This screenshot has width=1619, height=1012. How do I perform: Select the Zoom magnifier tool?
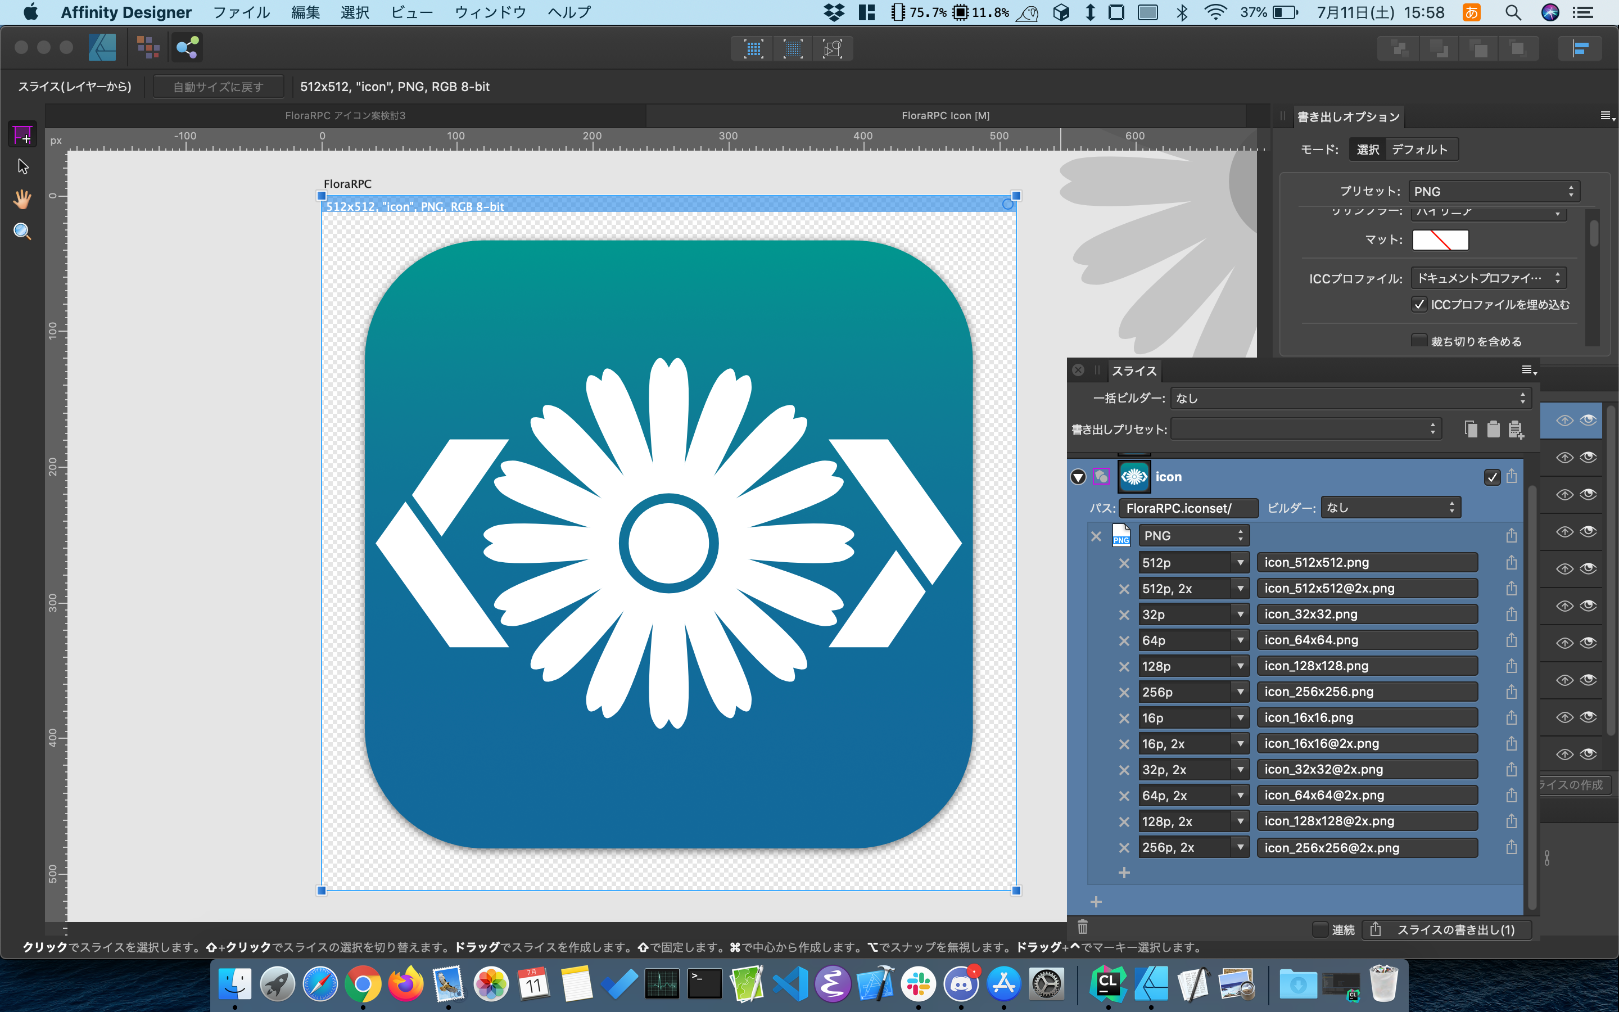(x=22, y=232)
